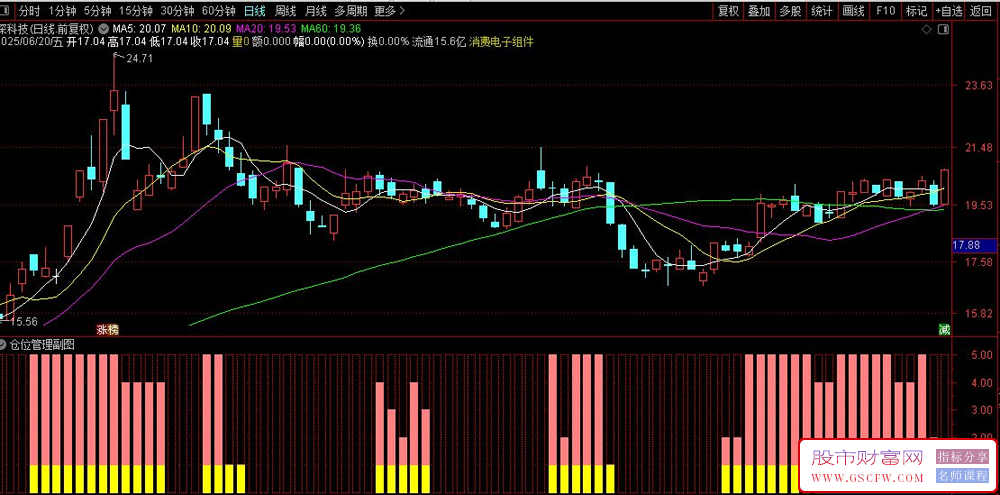Image resolution: width=1000 pixels, height=495 pixels.
Task: Switch to 分时 view
Action: click(x=29, y=11)
